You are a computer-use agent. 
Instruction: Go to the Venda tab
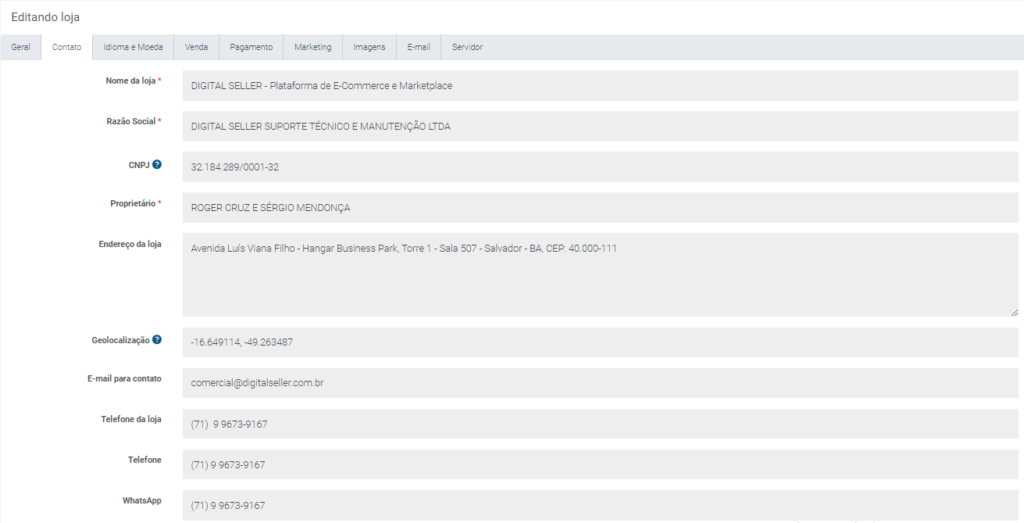(197, 47)
